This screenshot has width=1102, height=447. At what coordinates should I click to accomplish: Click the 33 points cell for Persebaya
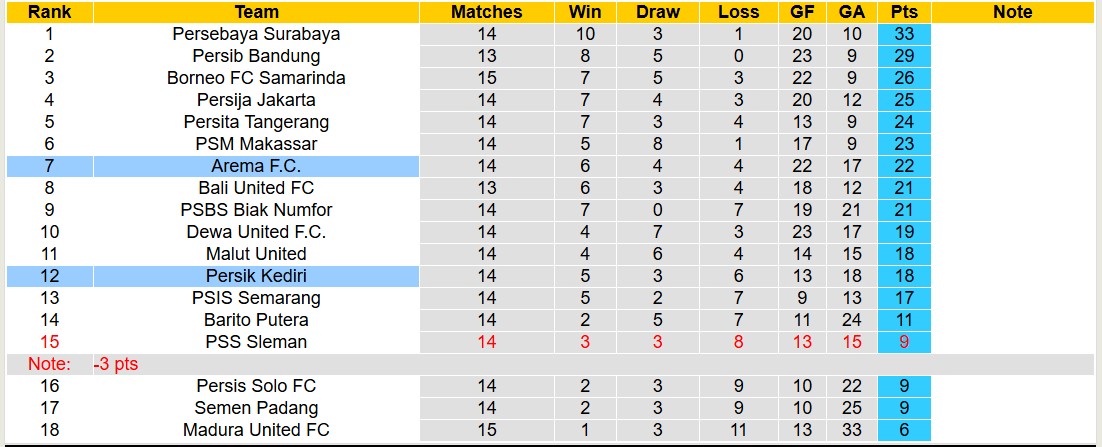pos(904,34)
